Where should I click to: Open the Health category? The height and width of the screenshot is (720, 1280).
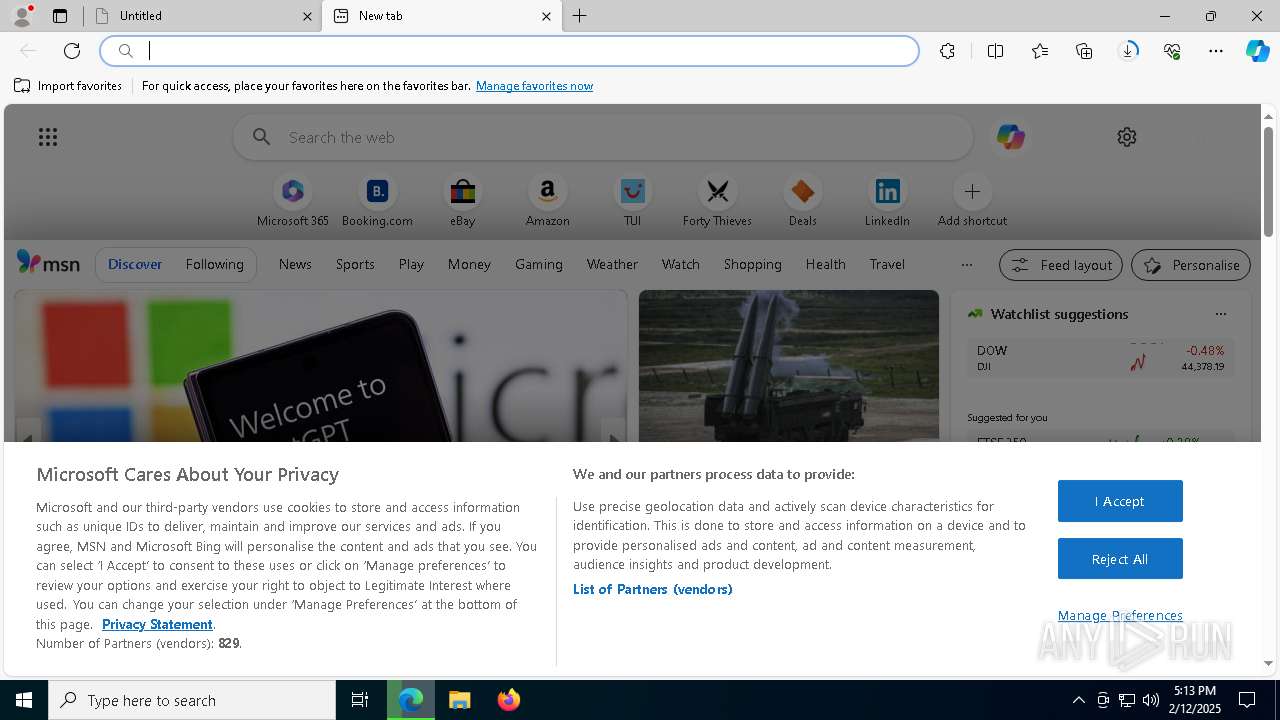[x=825, y=264]
